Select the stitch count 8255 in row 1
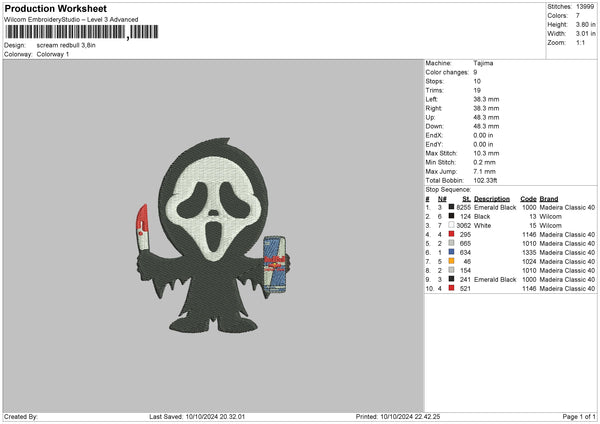This screenshot has width=600, height=424. tap(464, 207)
